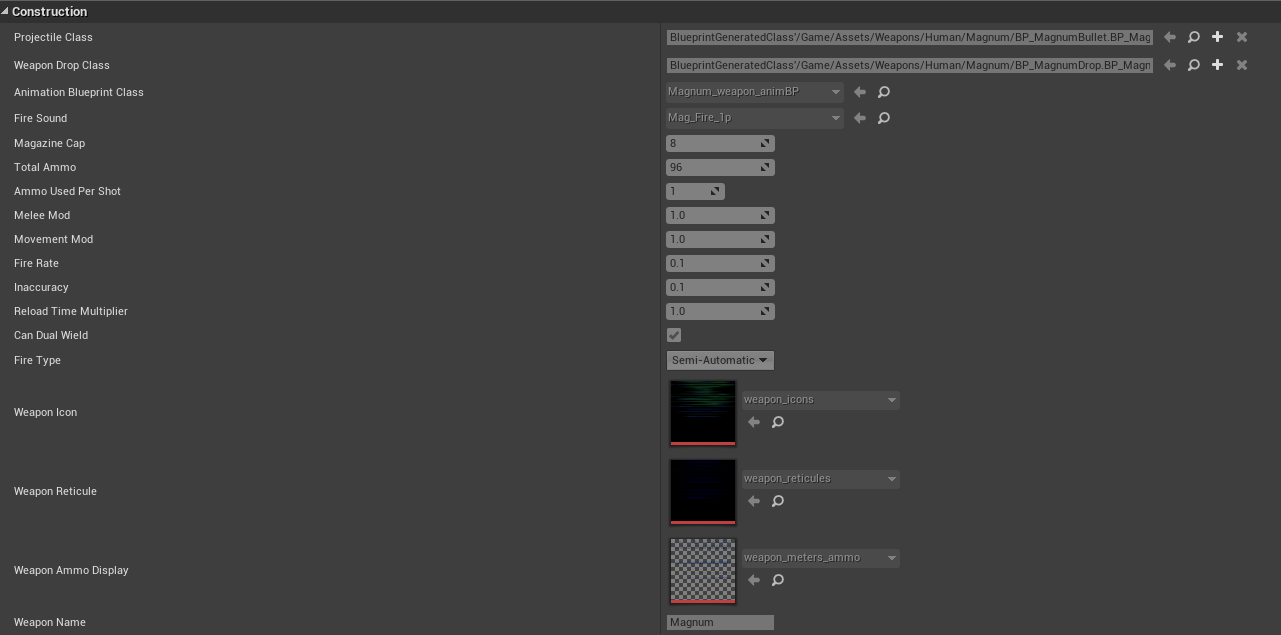Viewport: 1281px width, 635px height.
Task: Click Projectile Class path field
Action: (910, 37)
